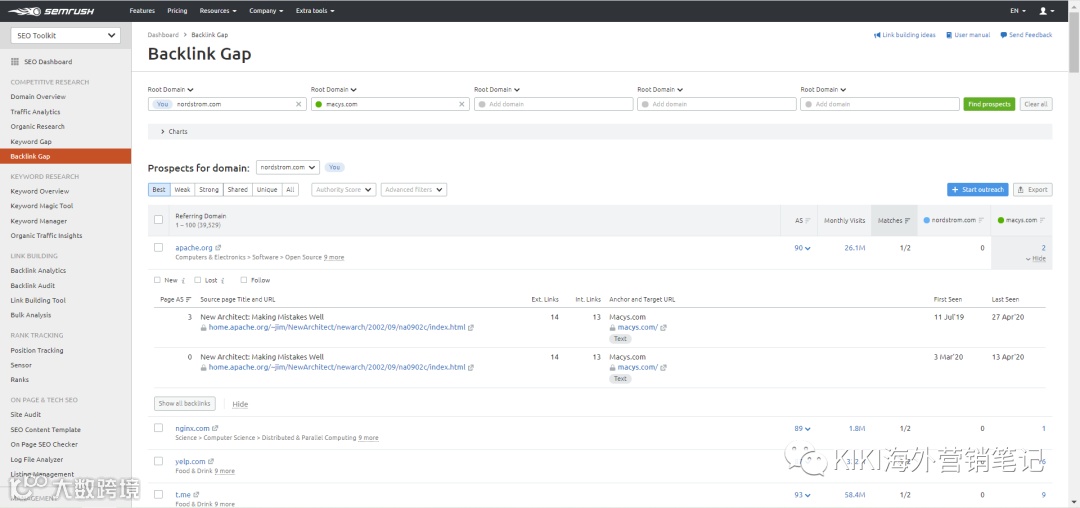Open yelp.com external link icon
The width and height of the screenshot is (1080, 508).
point(211,461)
